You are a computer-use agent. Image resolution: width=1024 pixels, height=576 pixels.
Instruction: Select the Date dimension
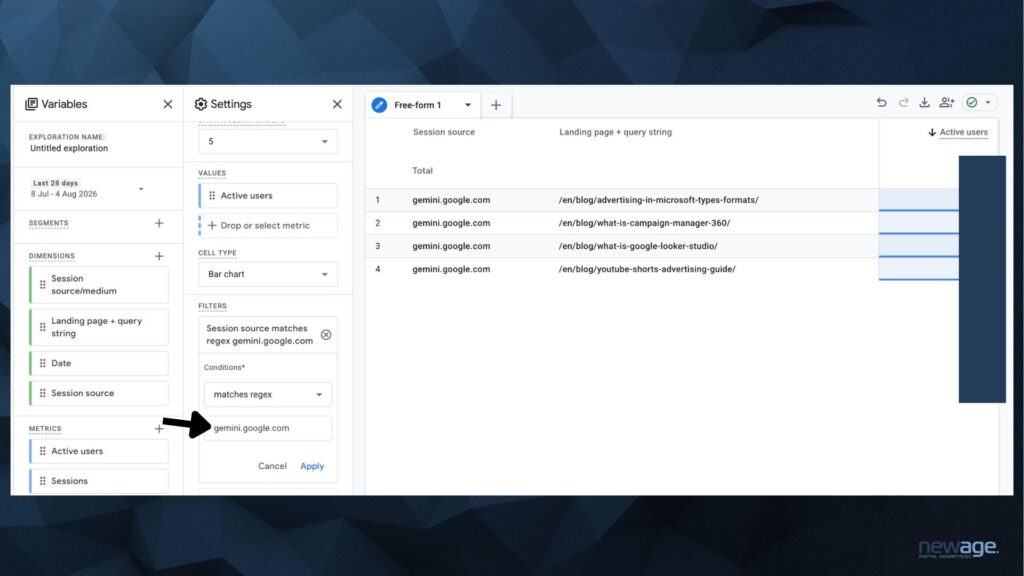click(x=99, y=363)
